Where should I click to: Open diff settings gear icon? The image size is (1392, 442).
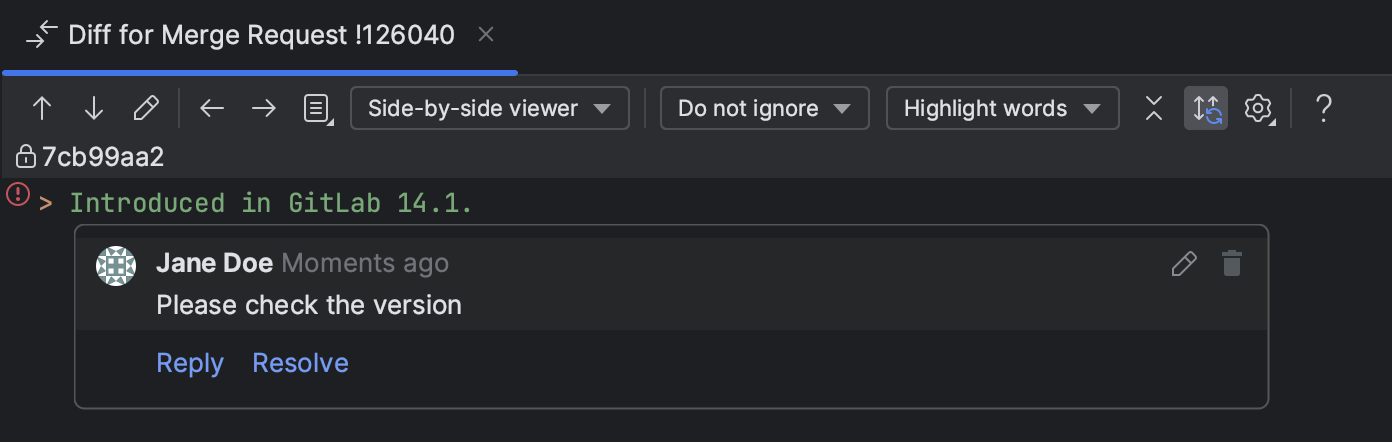click(1258, 108)
